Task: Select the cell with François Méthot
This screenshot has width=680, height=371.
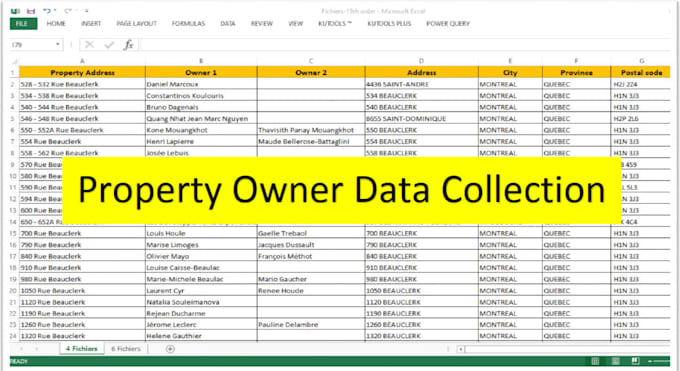Action: tap(311, 256)
